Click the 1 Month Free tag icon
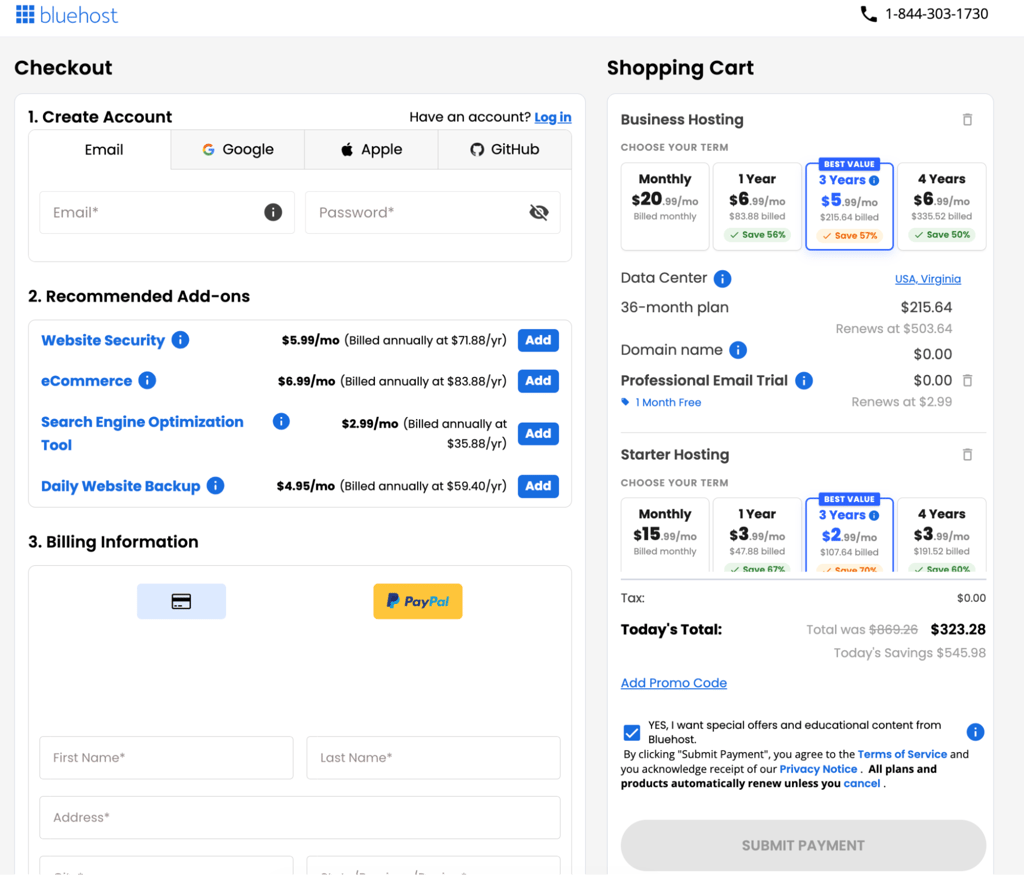 [625, 402]
